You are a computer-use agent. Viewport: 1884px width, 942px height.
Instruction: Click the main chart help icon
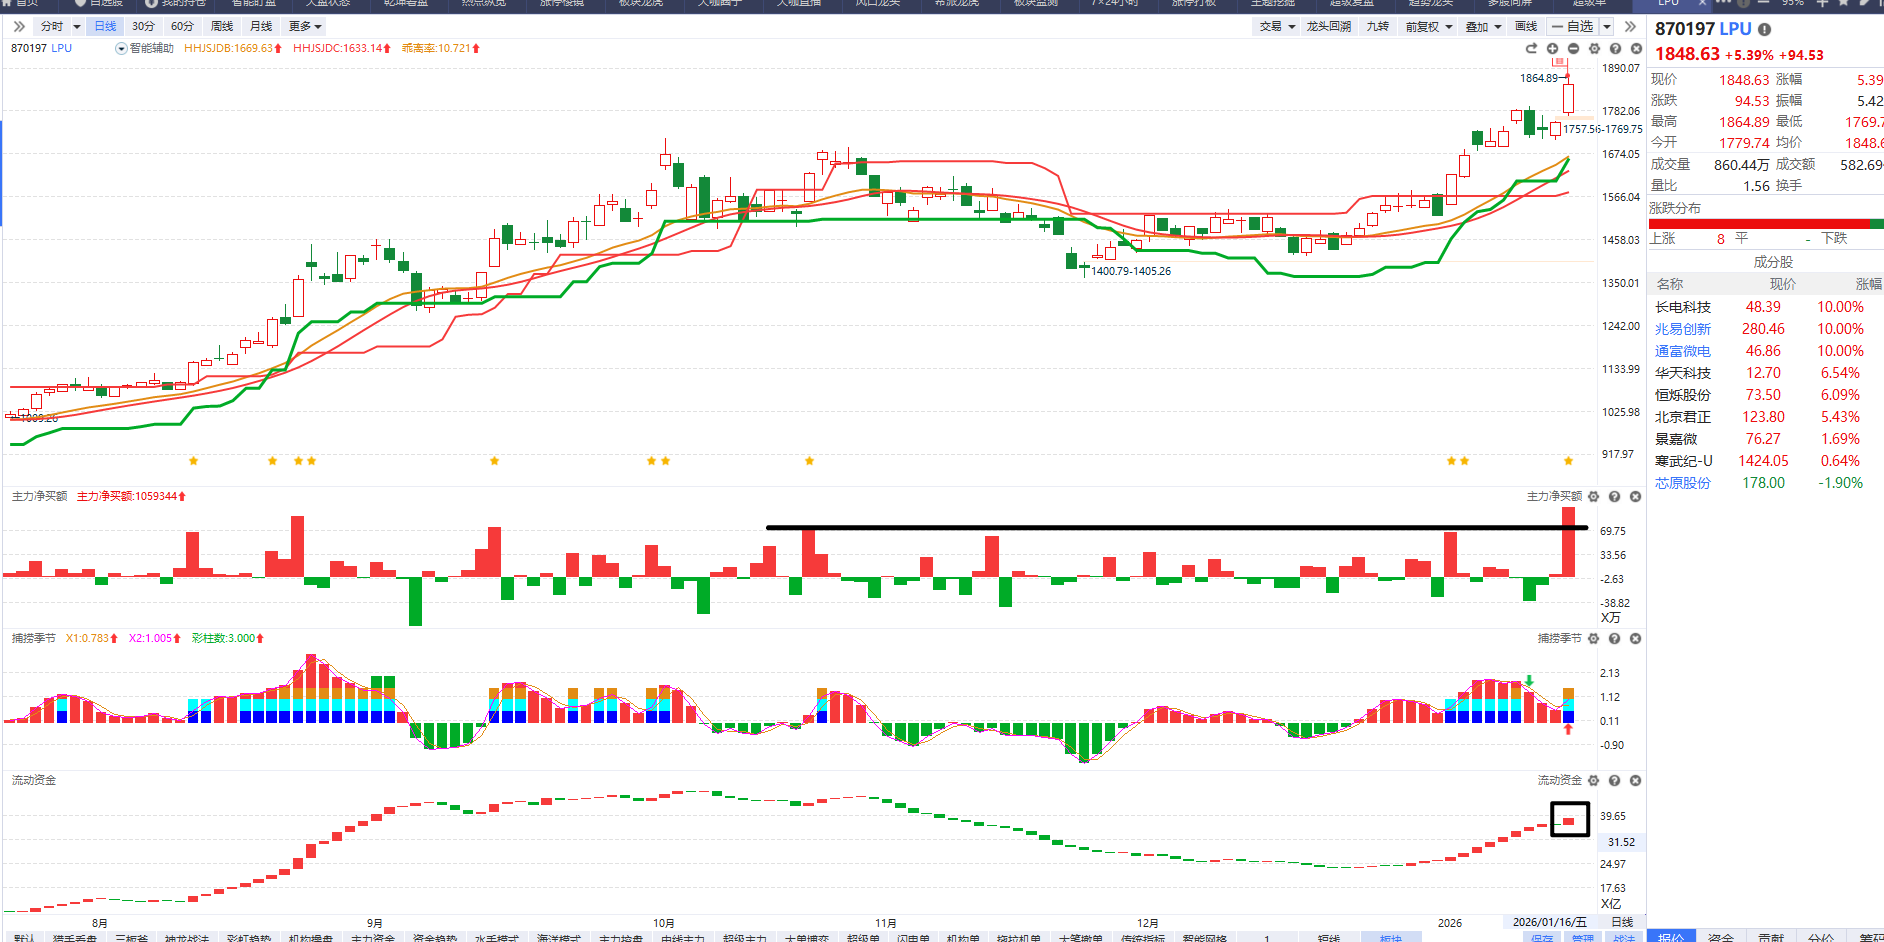tap(1615, 48)
